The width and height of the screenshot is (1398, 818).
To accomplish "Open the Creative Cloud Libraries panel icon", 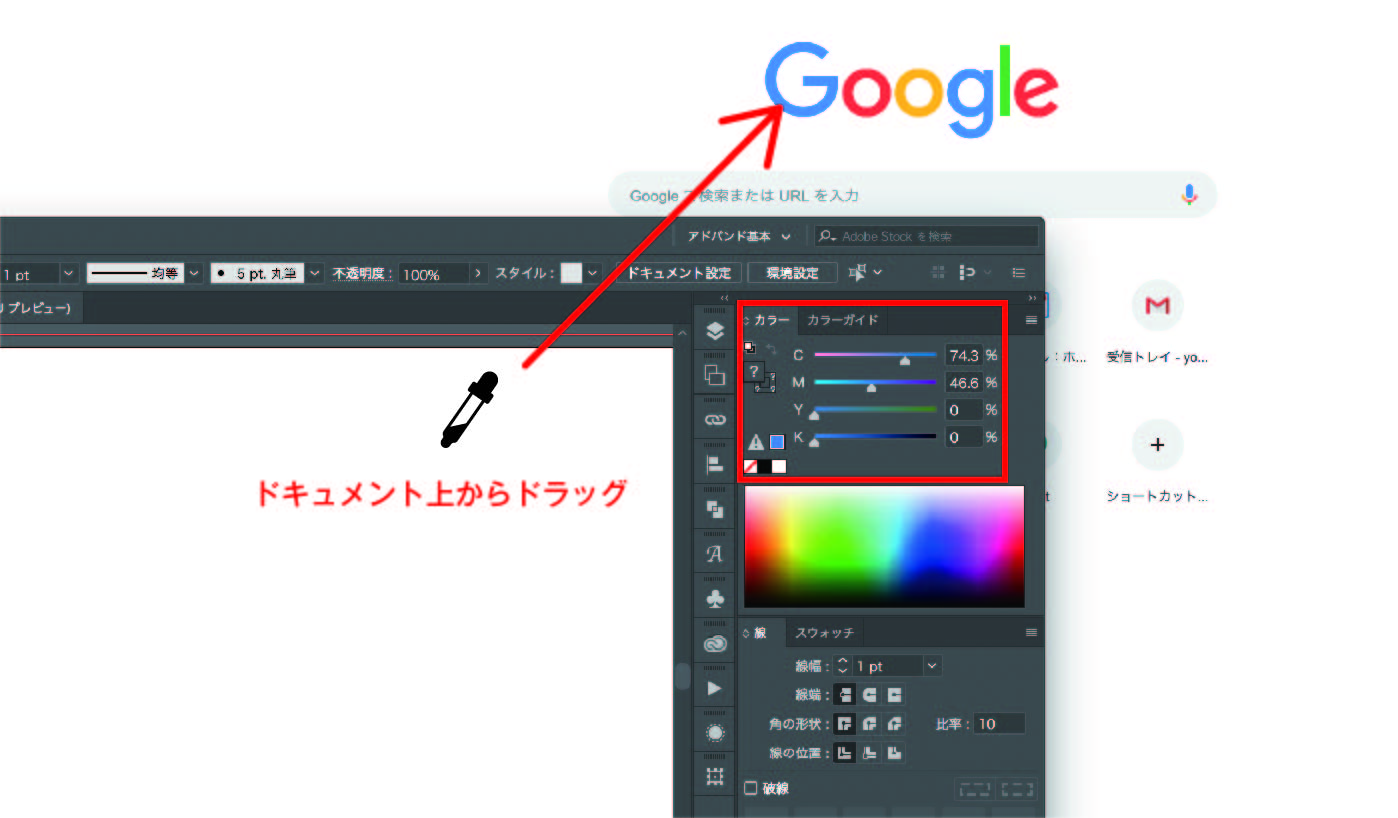I will pos(714,644).
